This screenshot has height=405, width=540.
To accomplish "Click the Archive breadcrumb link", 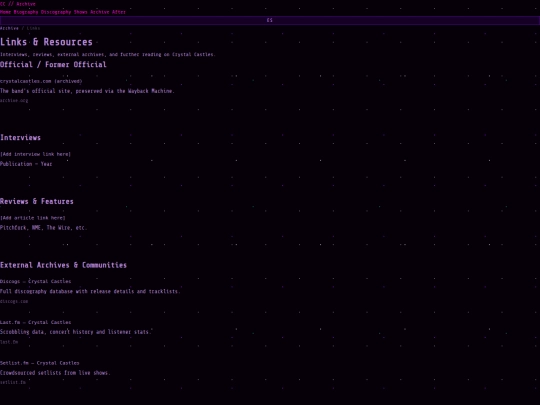I will [9, 28].
